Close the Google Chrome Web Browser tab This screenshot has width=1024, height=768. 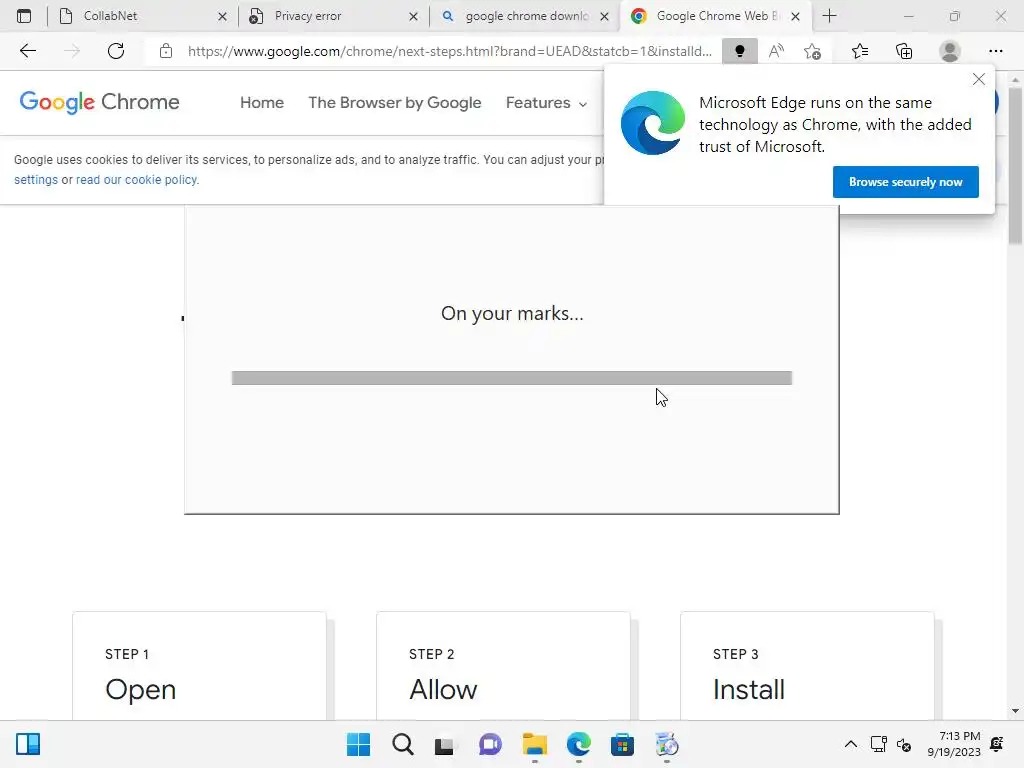coord(795,16)
